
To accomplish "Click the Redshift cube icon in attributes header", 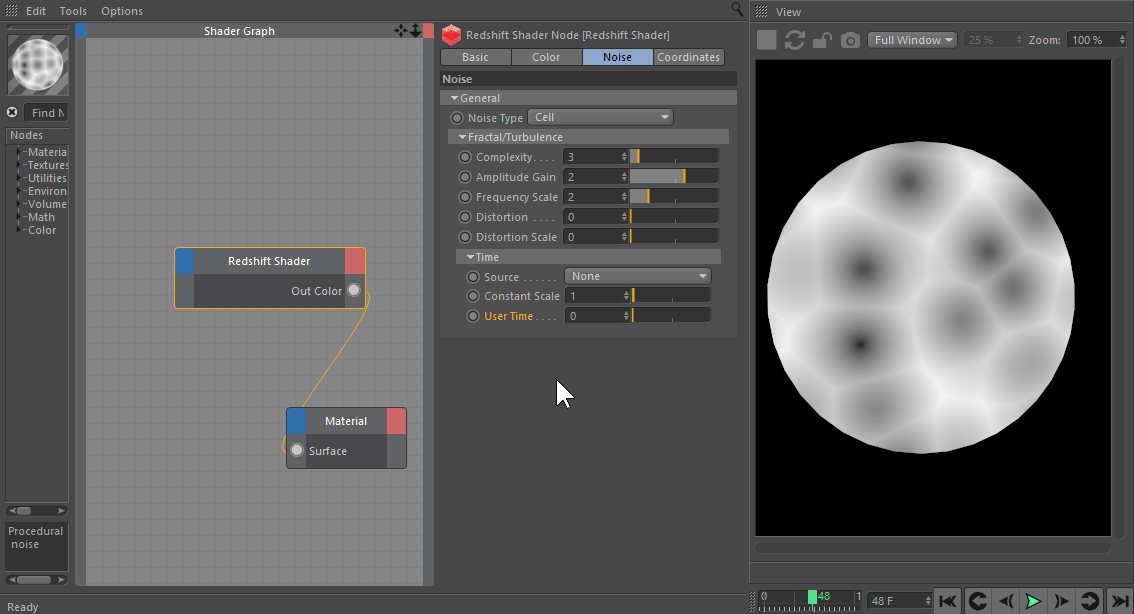I will click(x=451, y=35).
